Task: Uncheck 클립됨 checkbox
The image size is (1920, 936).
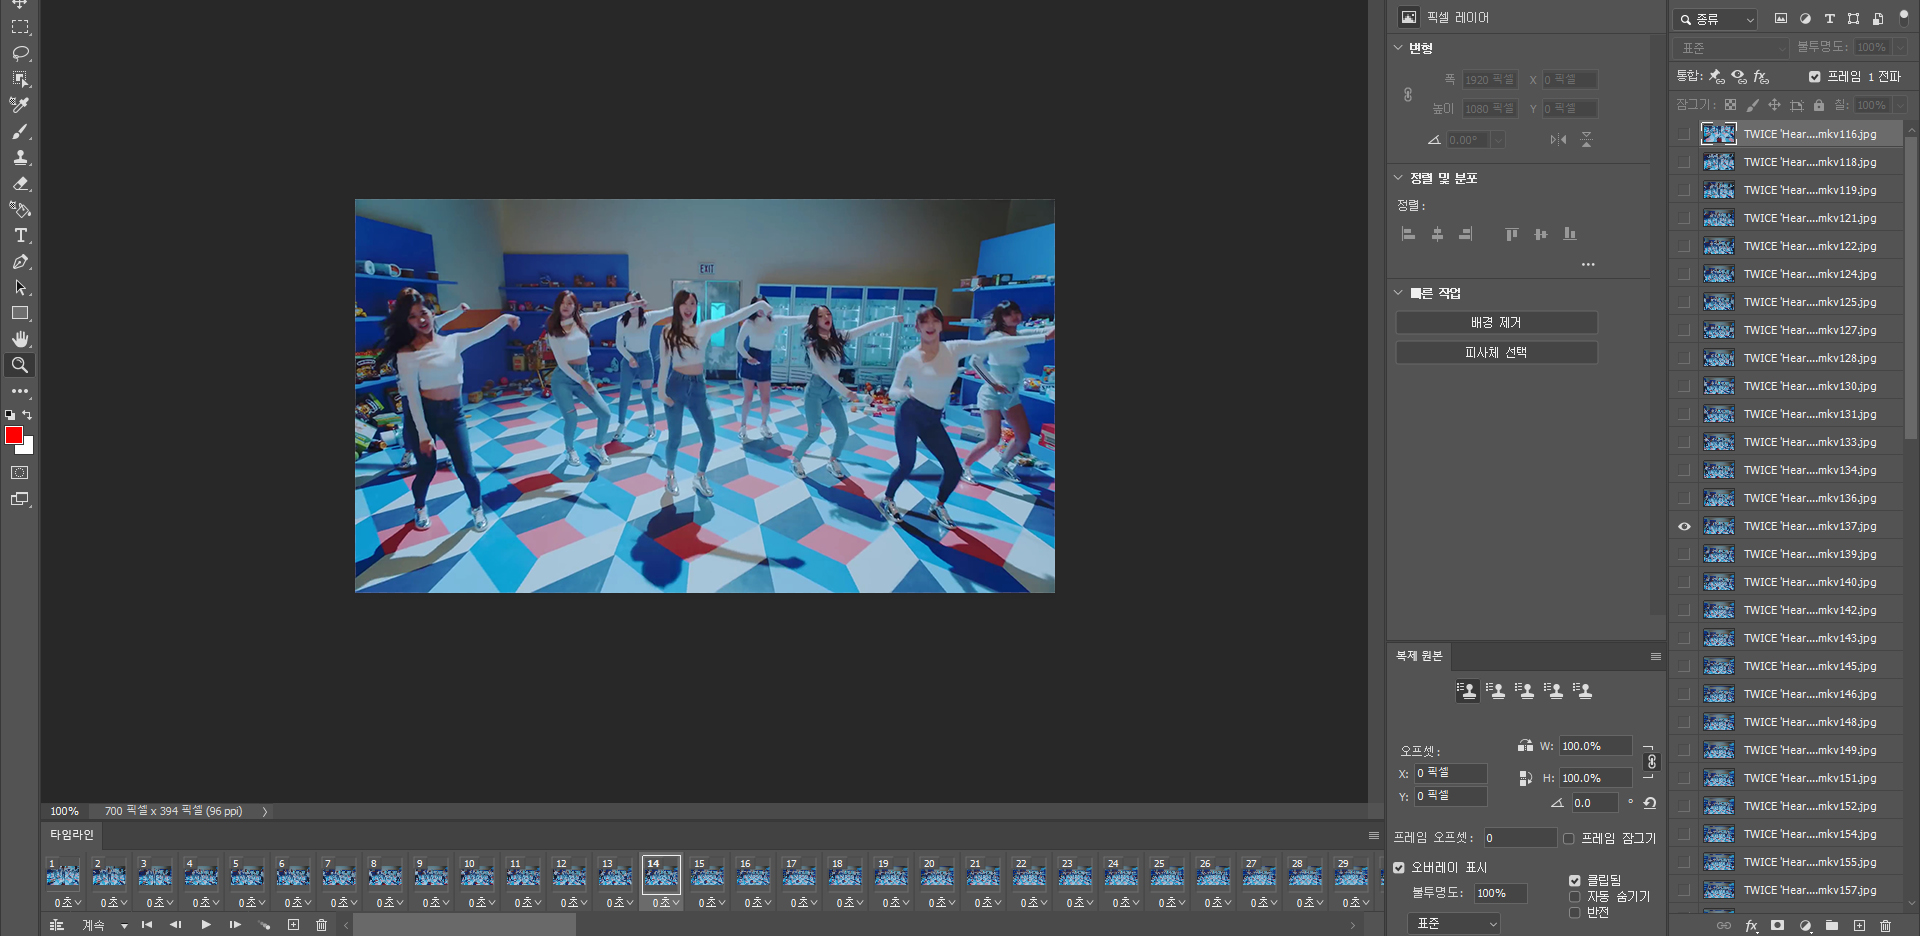Action: 1574,881
